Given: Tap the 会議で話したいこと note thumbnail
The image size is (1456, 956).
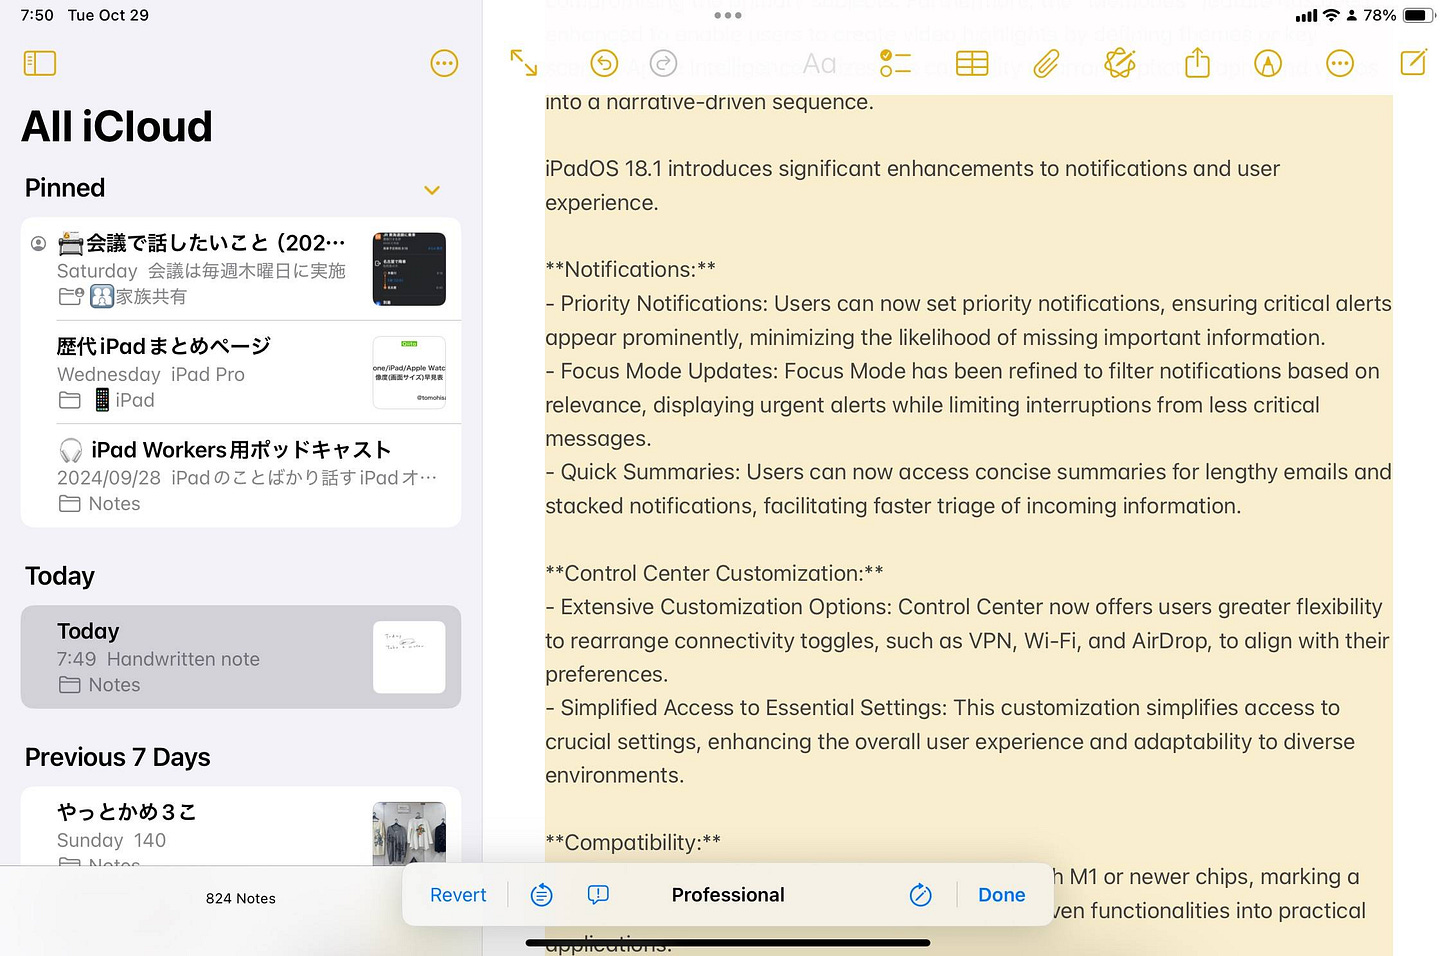Looking at the screenshot, I should pyautogui.click(x=409, y=269).
